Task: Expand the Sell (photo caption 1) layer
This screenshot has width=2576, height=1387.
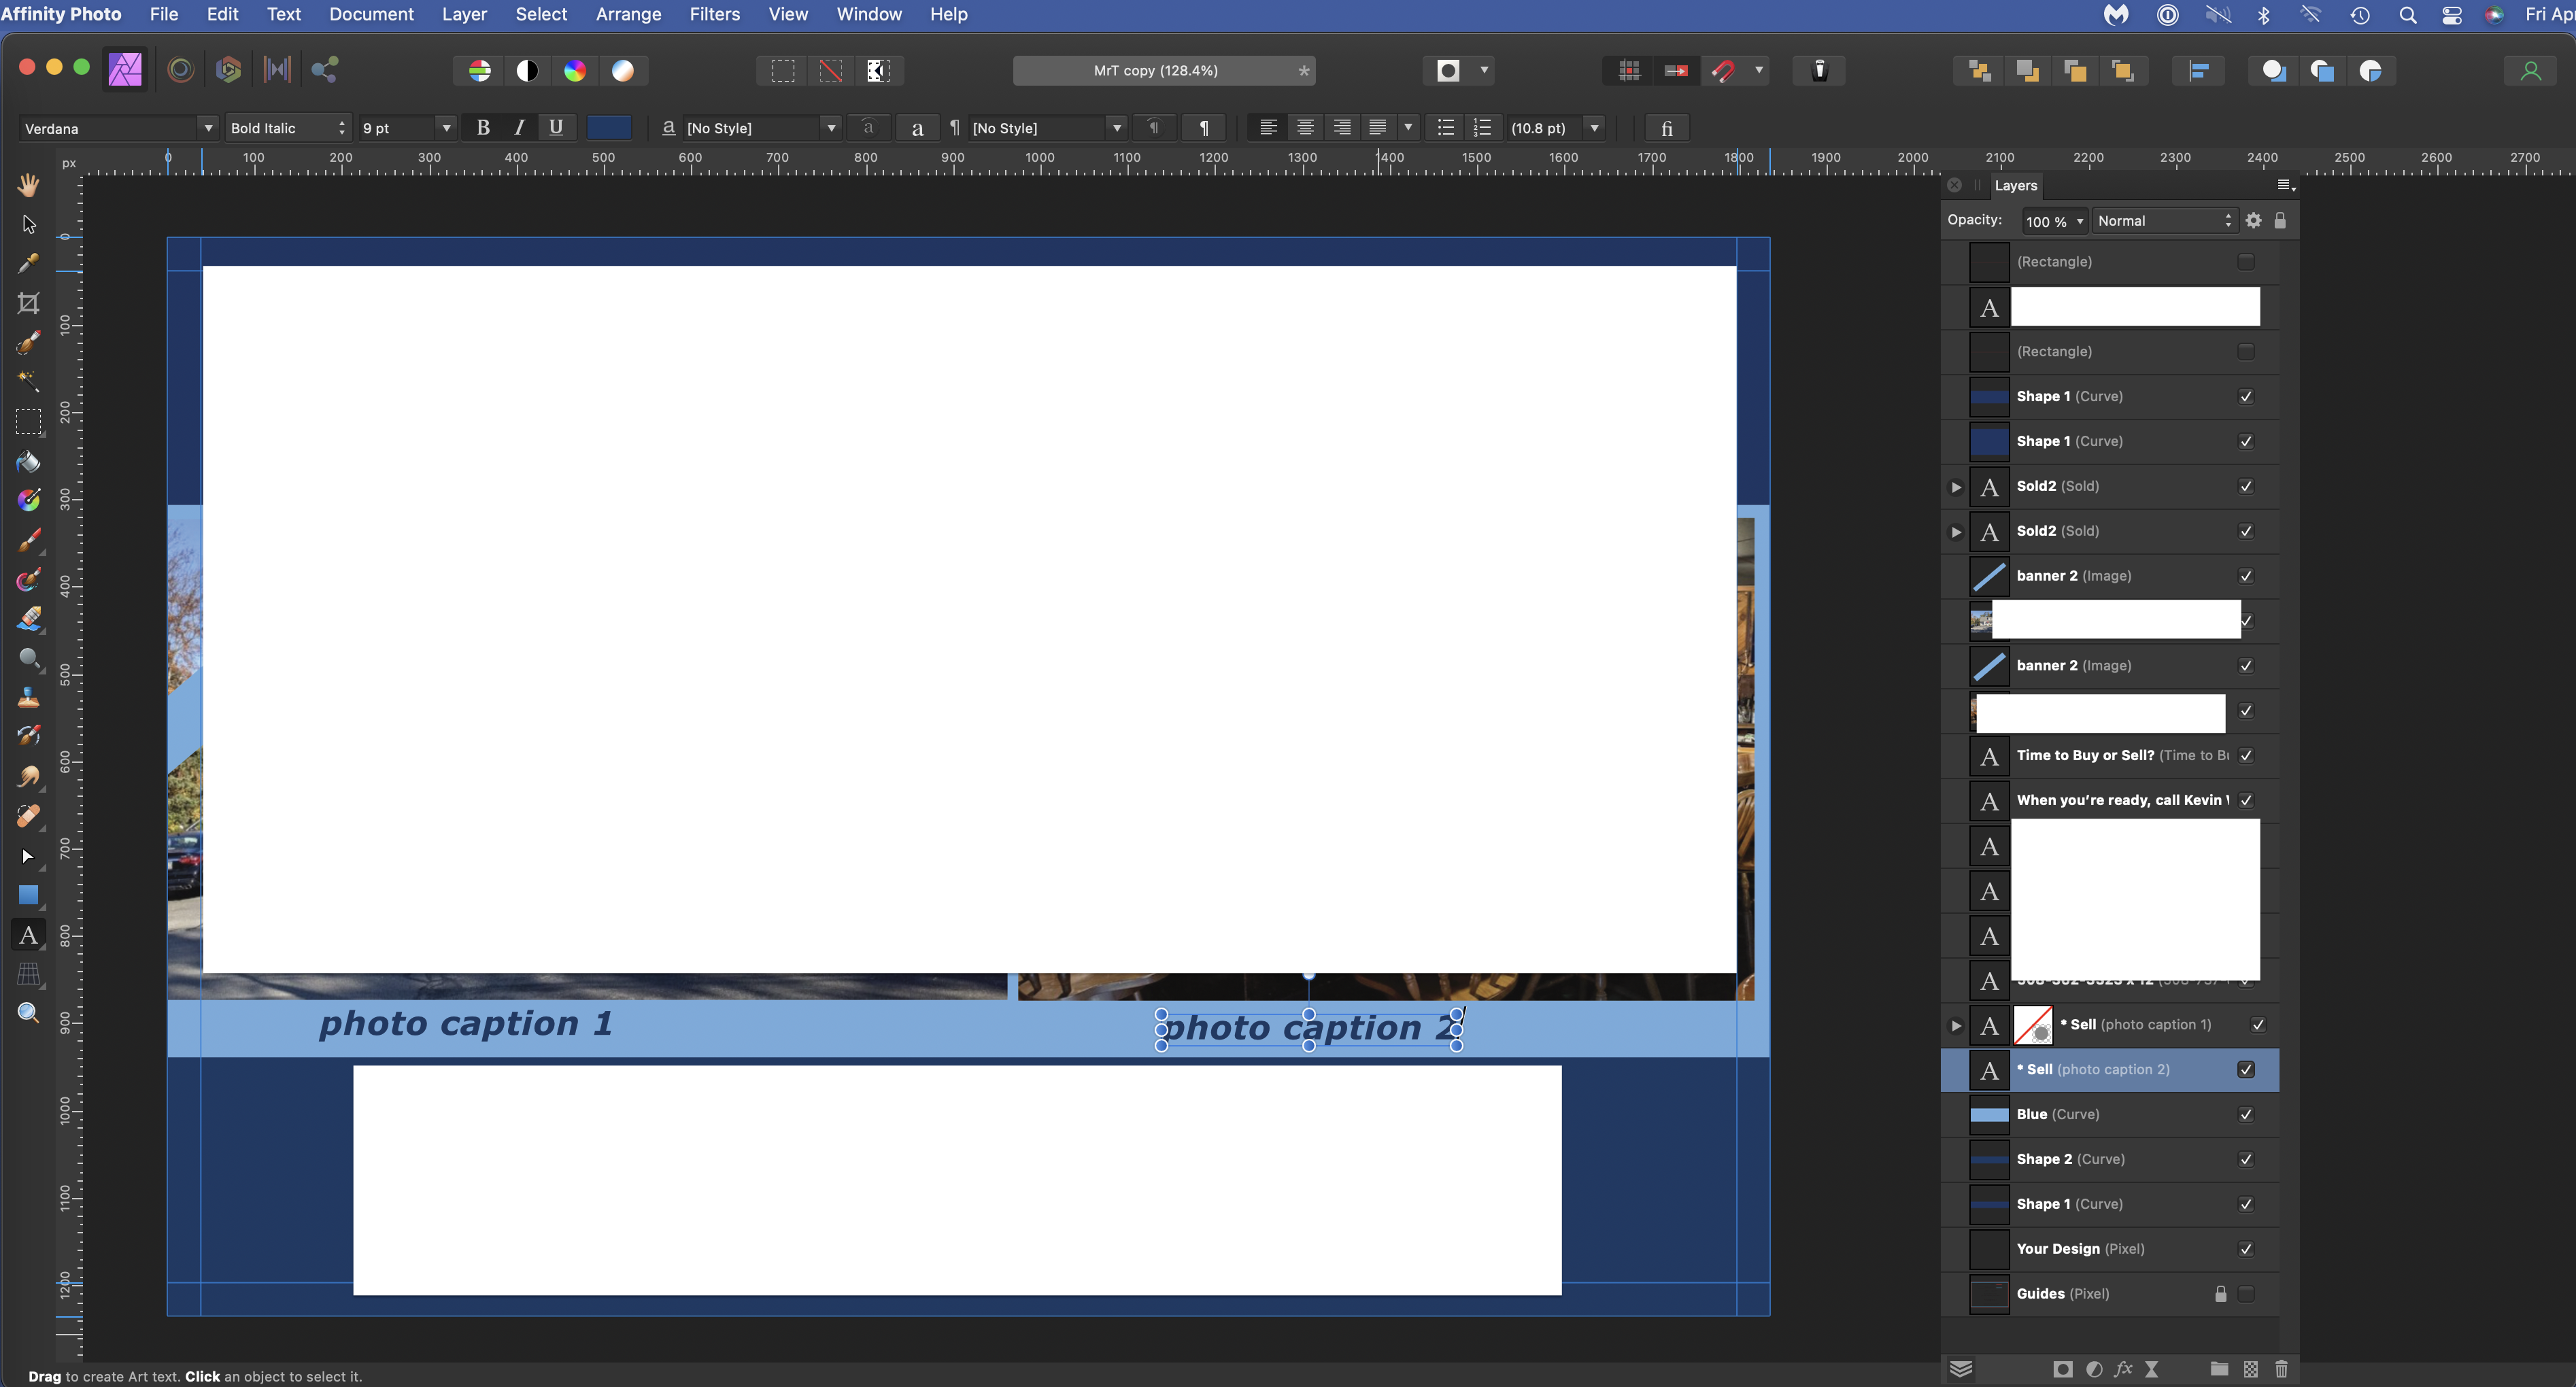Action: (x=1956, y=1025)
